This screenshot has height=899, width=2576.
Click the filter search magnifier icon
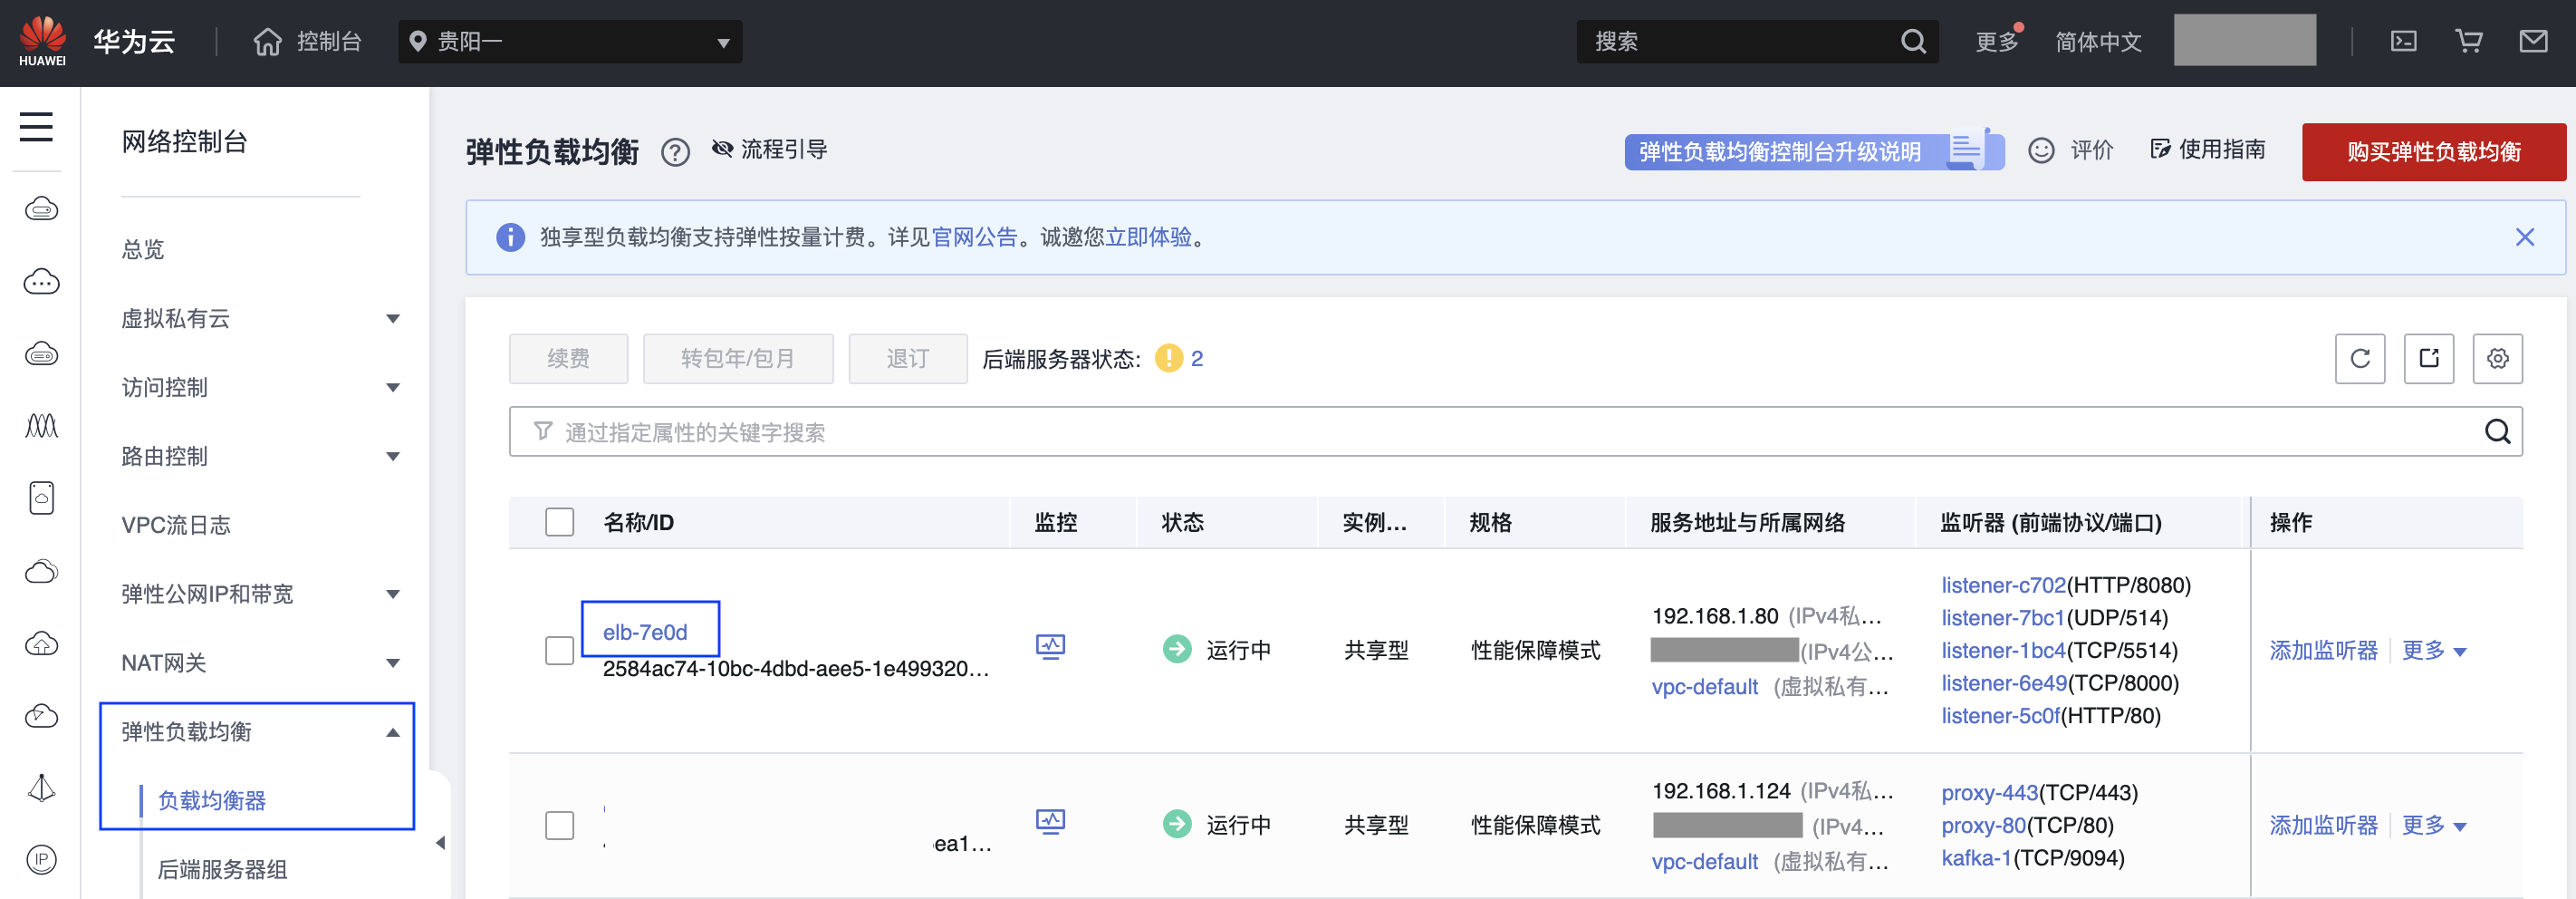[2497, 432]
